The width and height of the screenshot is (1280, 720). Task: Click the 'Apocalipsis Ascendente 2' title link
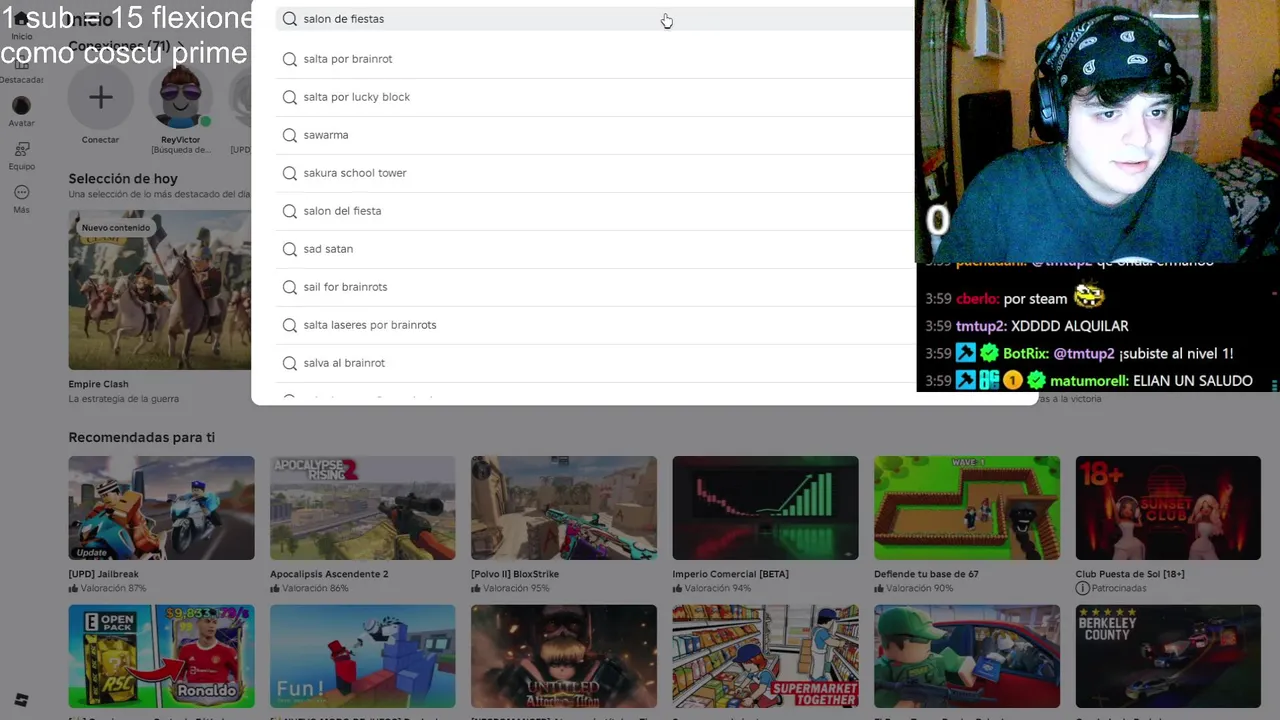(329, 574)
